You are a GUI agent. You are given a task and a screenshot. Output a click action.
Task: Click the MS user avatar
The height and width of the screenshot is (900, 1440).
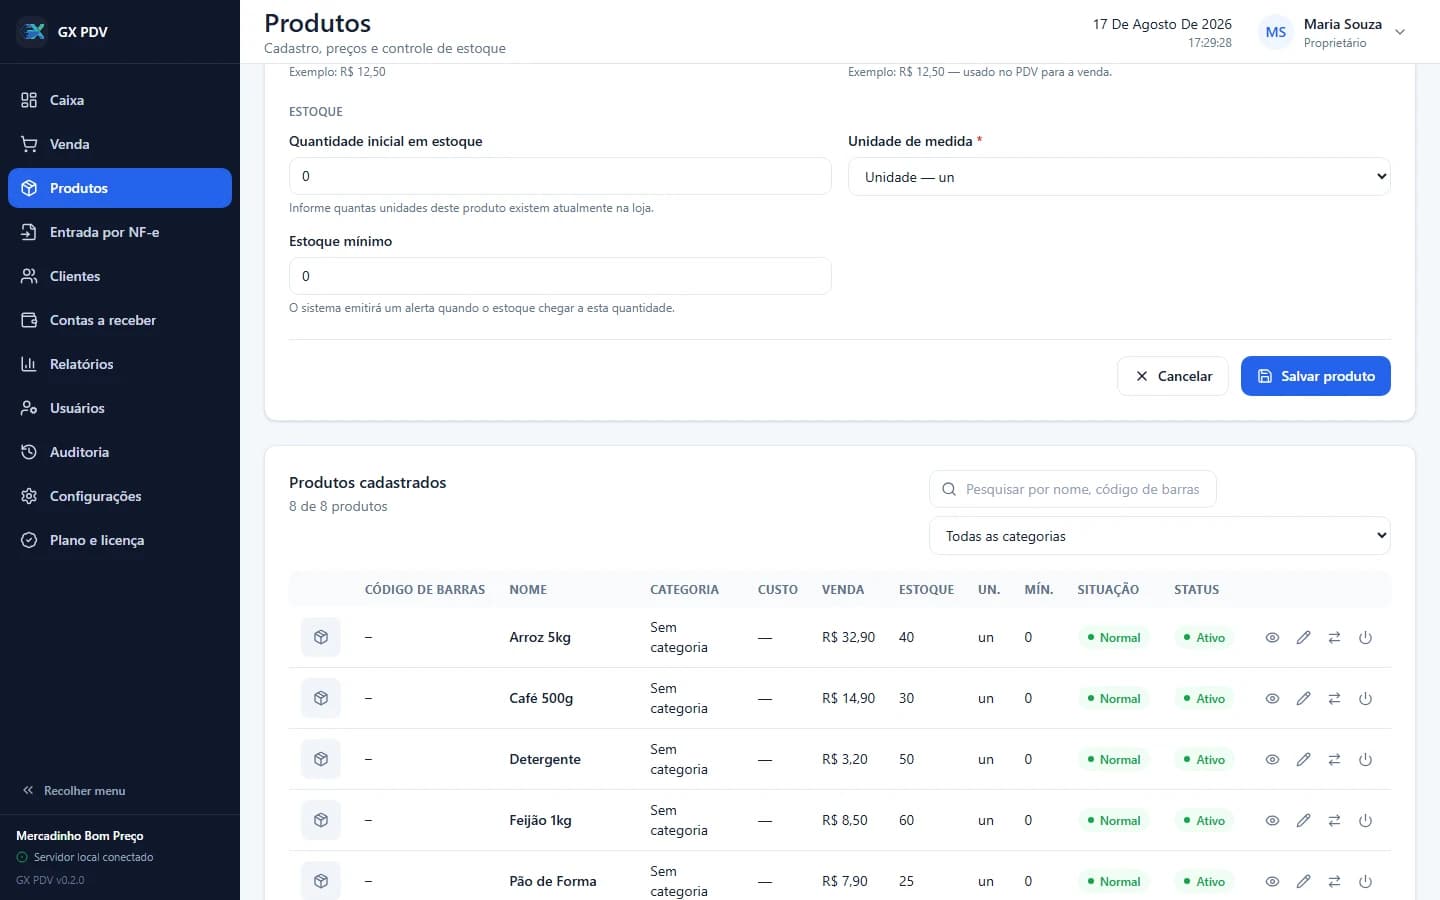point(1276,32)
